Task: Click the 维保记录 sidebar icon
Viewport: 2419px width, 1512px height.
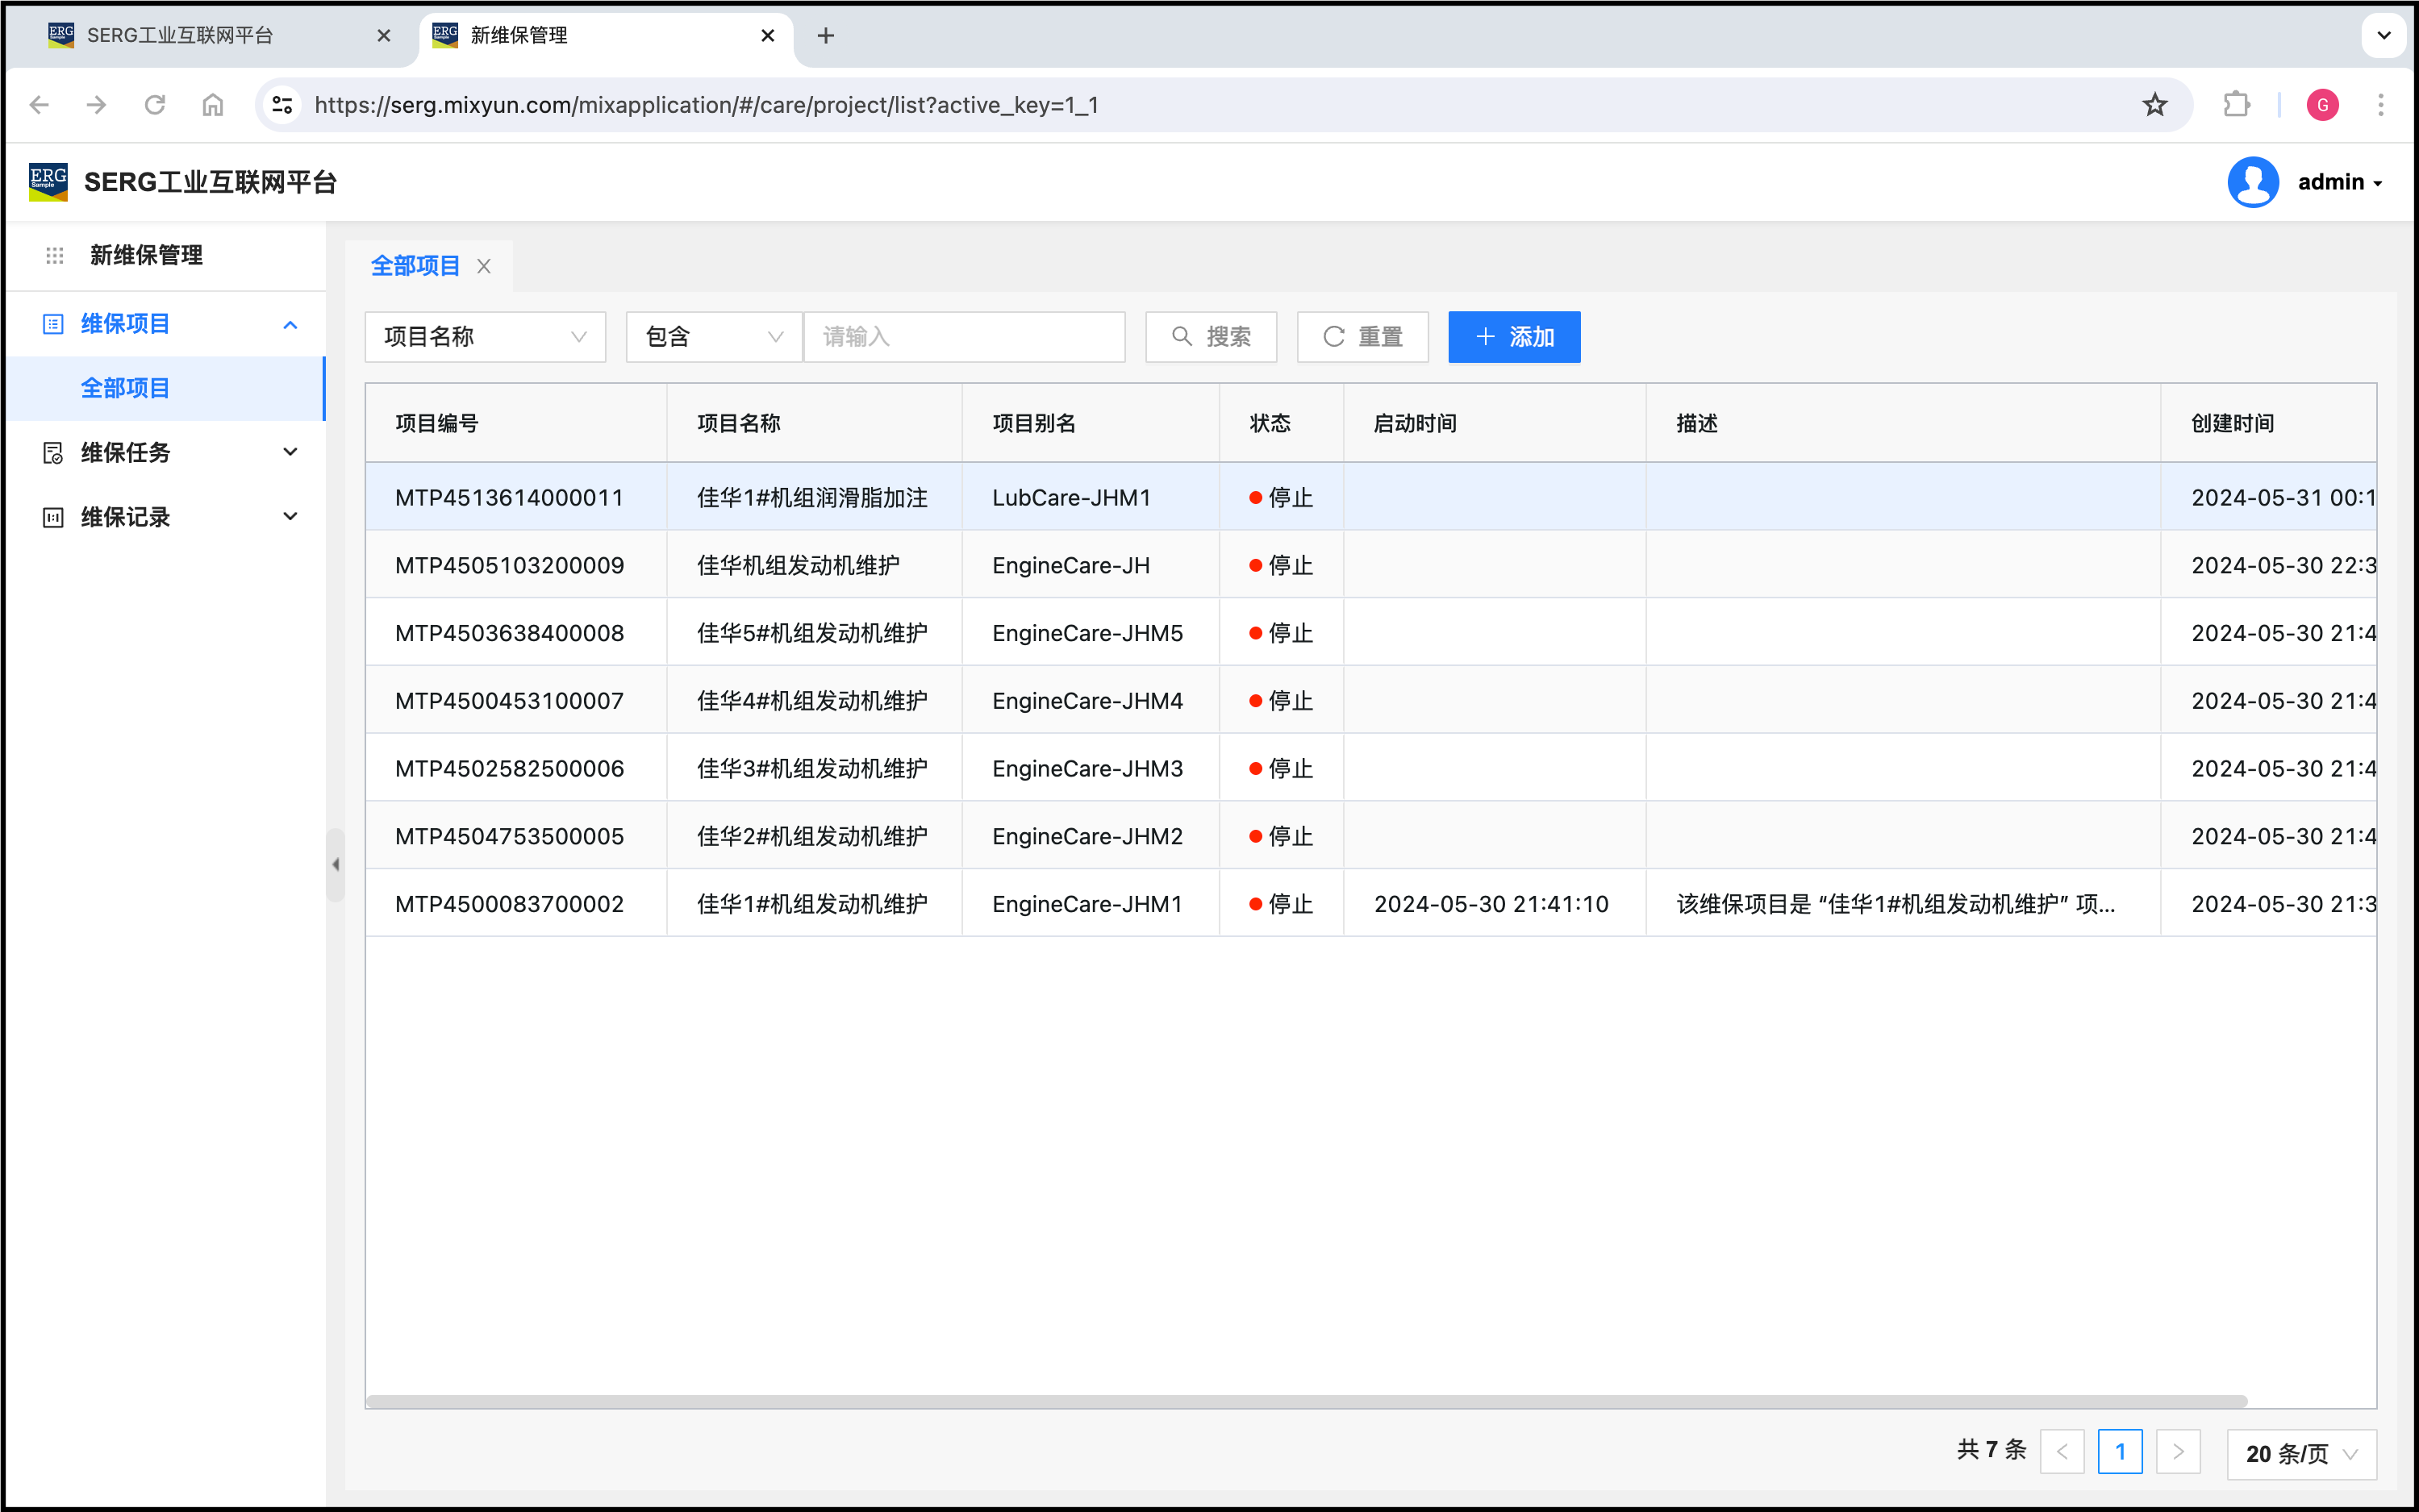Action: [x=53, y=517]
